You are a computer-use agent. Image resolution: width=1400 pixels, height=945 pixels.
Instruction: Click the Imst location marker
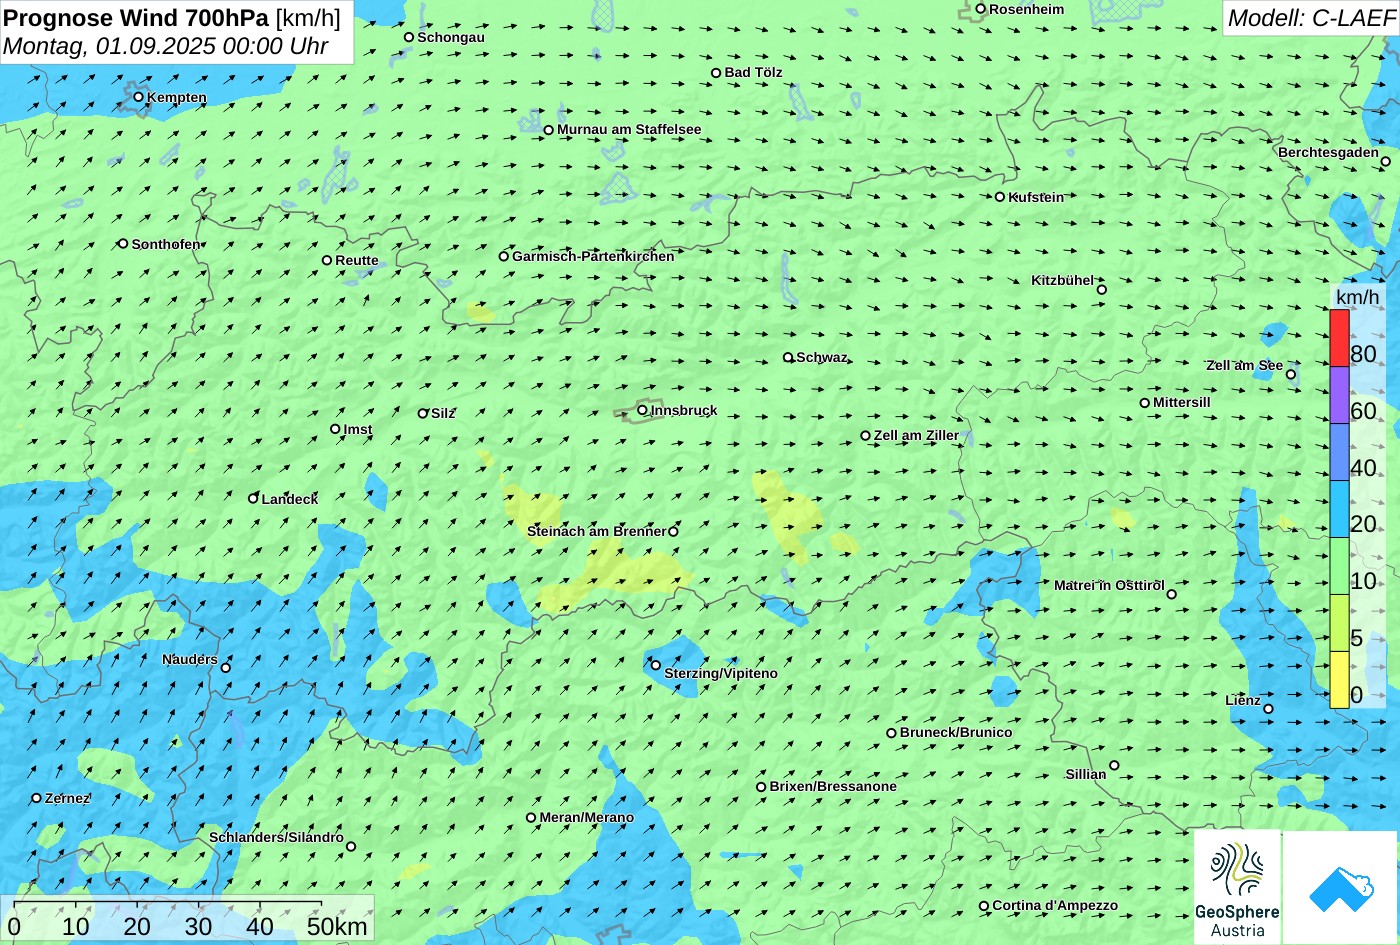click(335, 429)
